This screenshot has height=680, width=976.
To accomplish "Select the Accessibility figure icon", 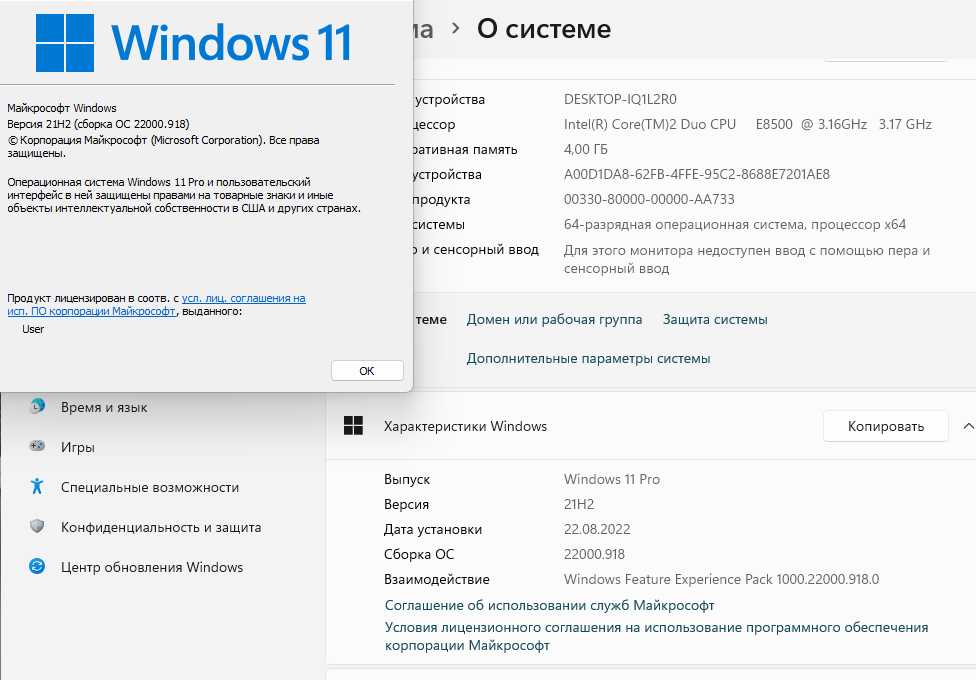I will (x=37, y=487).
